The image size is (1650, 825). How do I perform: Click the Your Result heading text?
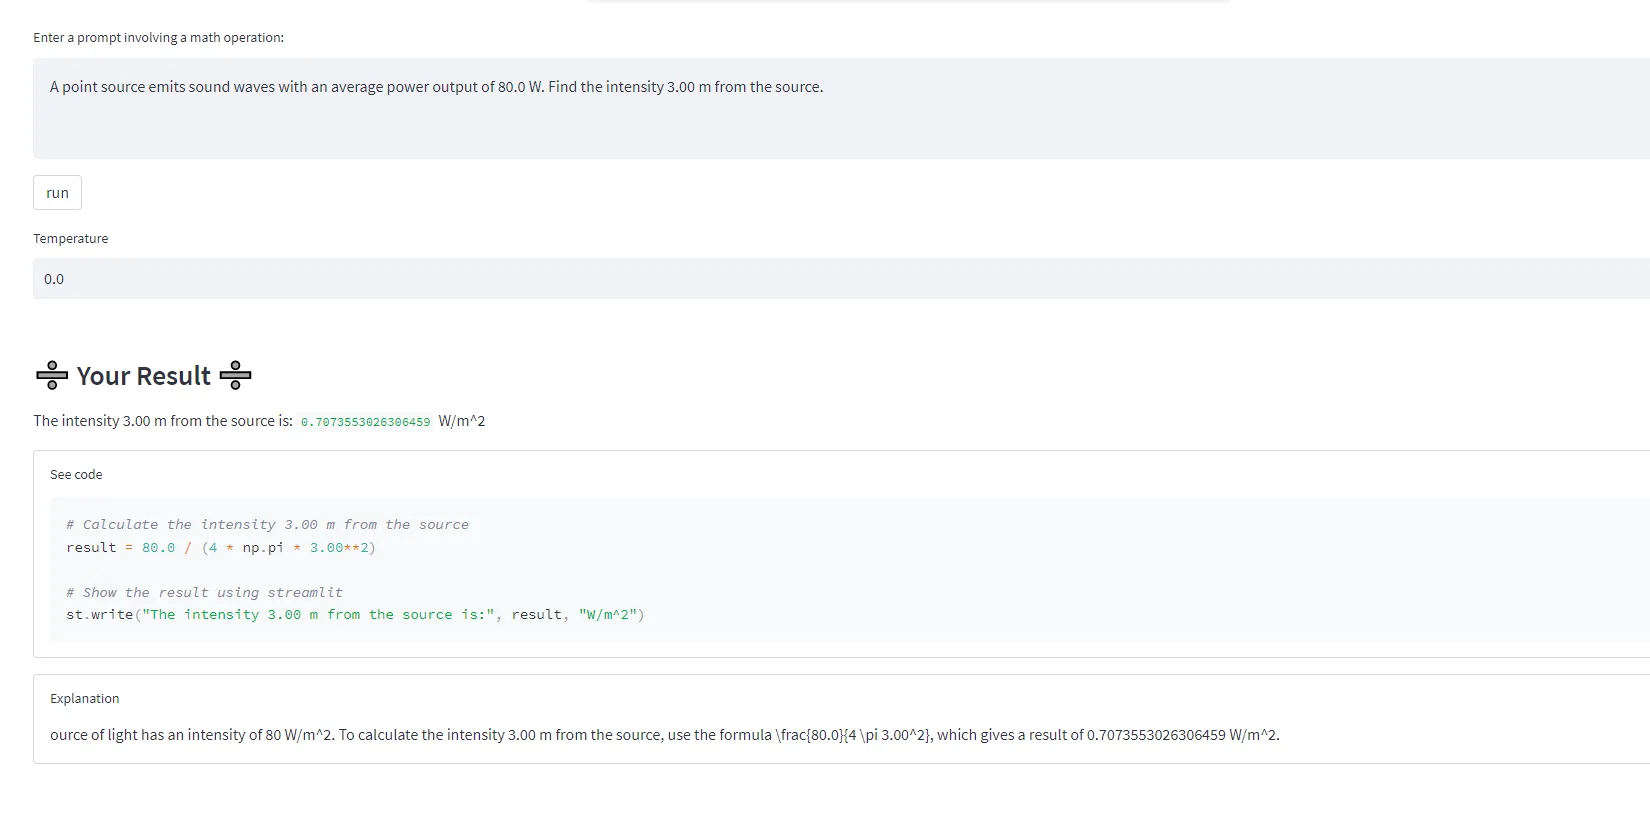click(143, 376)
